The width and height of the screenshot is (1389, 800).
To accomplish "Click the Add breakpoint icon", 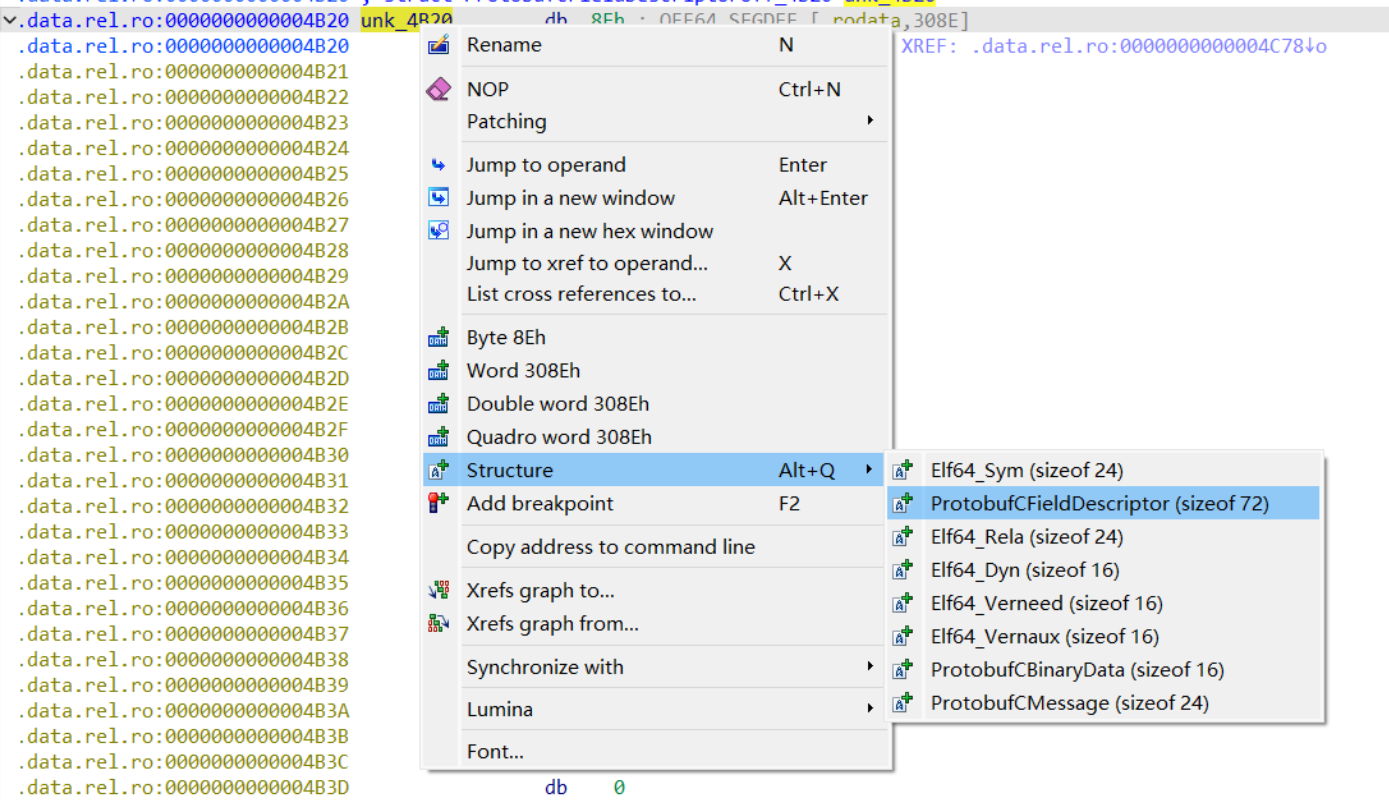I will pos(438,504).
